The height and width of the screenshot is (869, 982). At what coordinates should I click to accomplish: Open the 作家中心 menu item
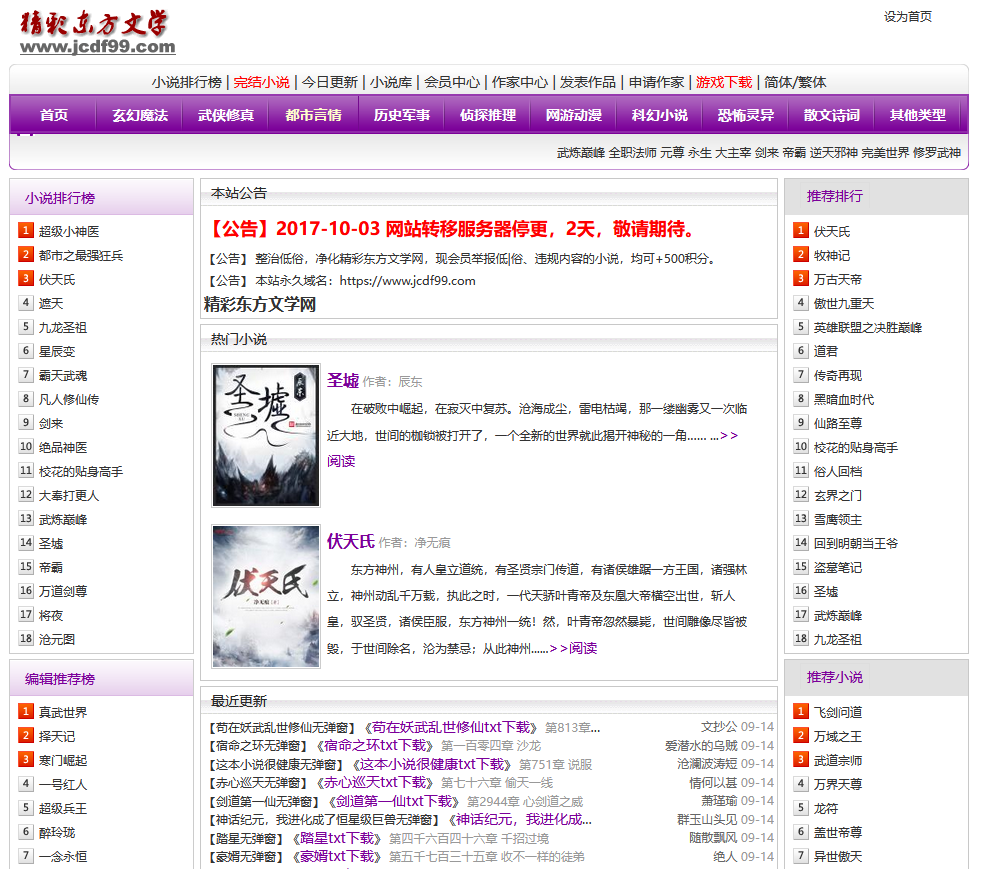(x=519, y=82)
